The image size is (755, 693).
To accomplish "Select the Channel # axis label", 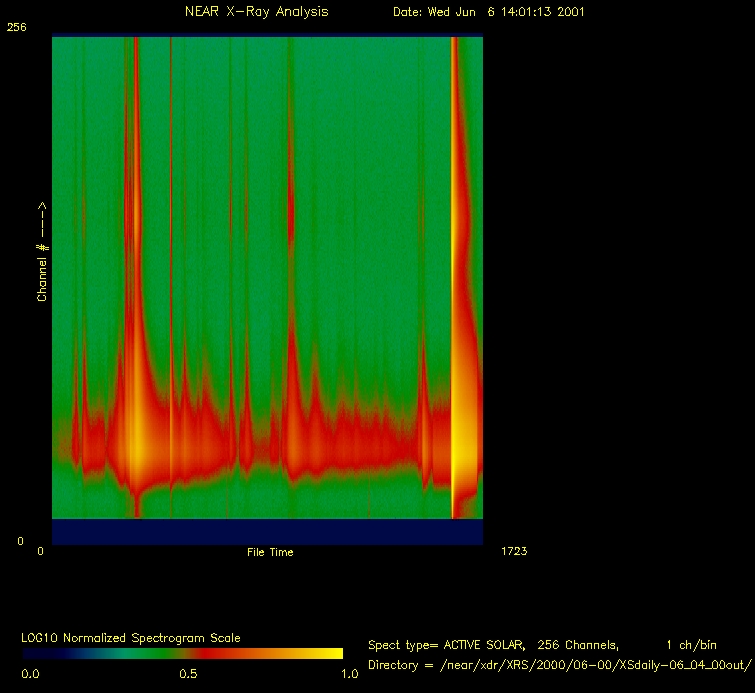I will tap(42, 252).
